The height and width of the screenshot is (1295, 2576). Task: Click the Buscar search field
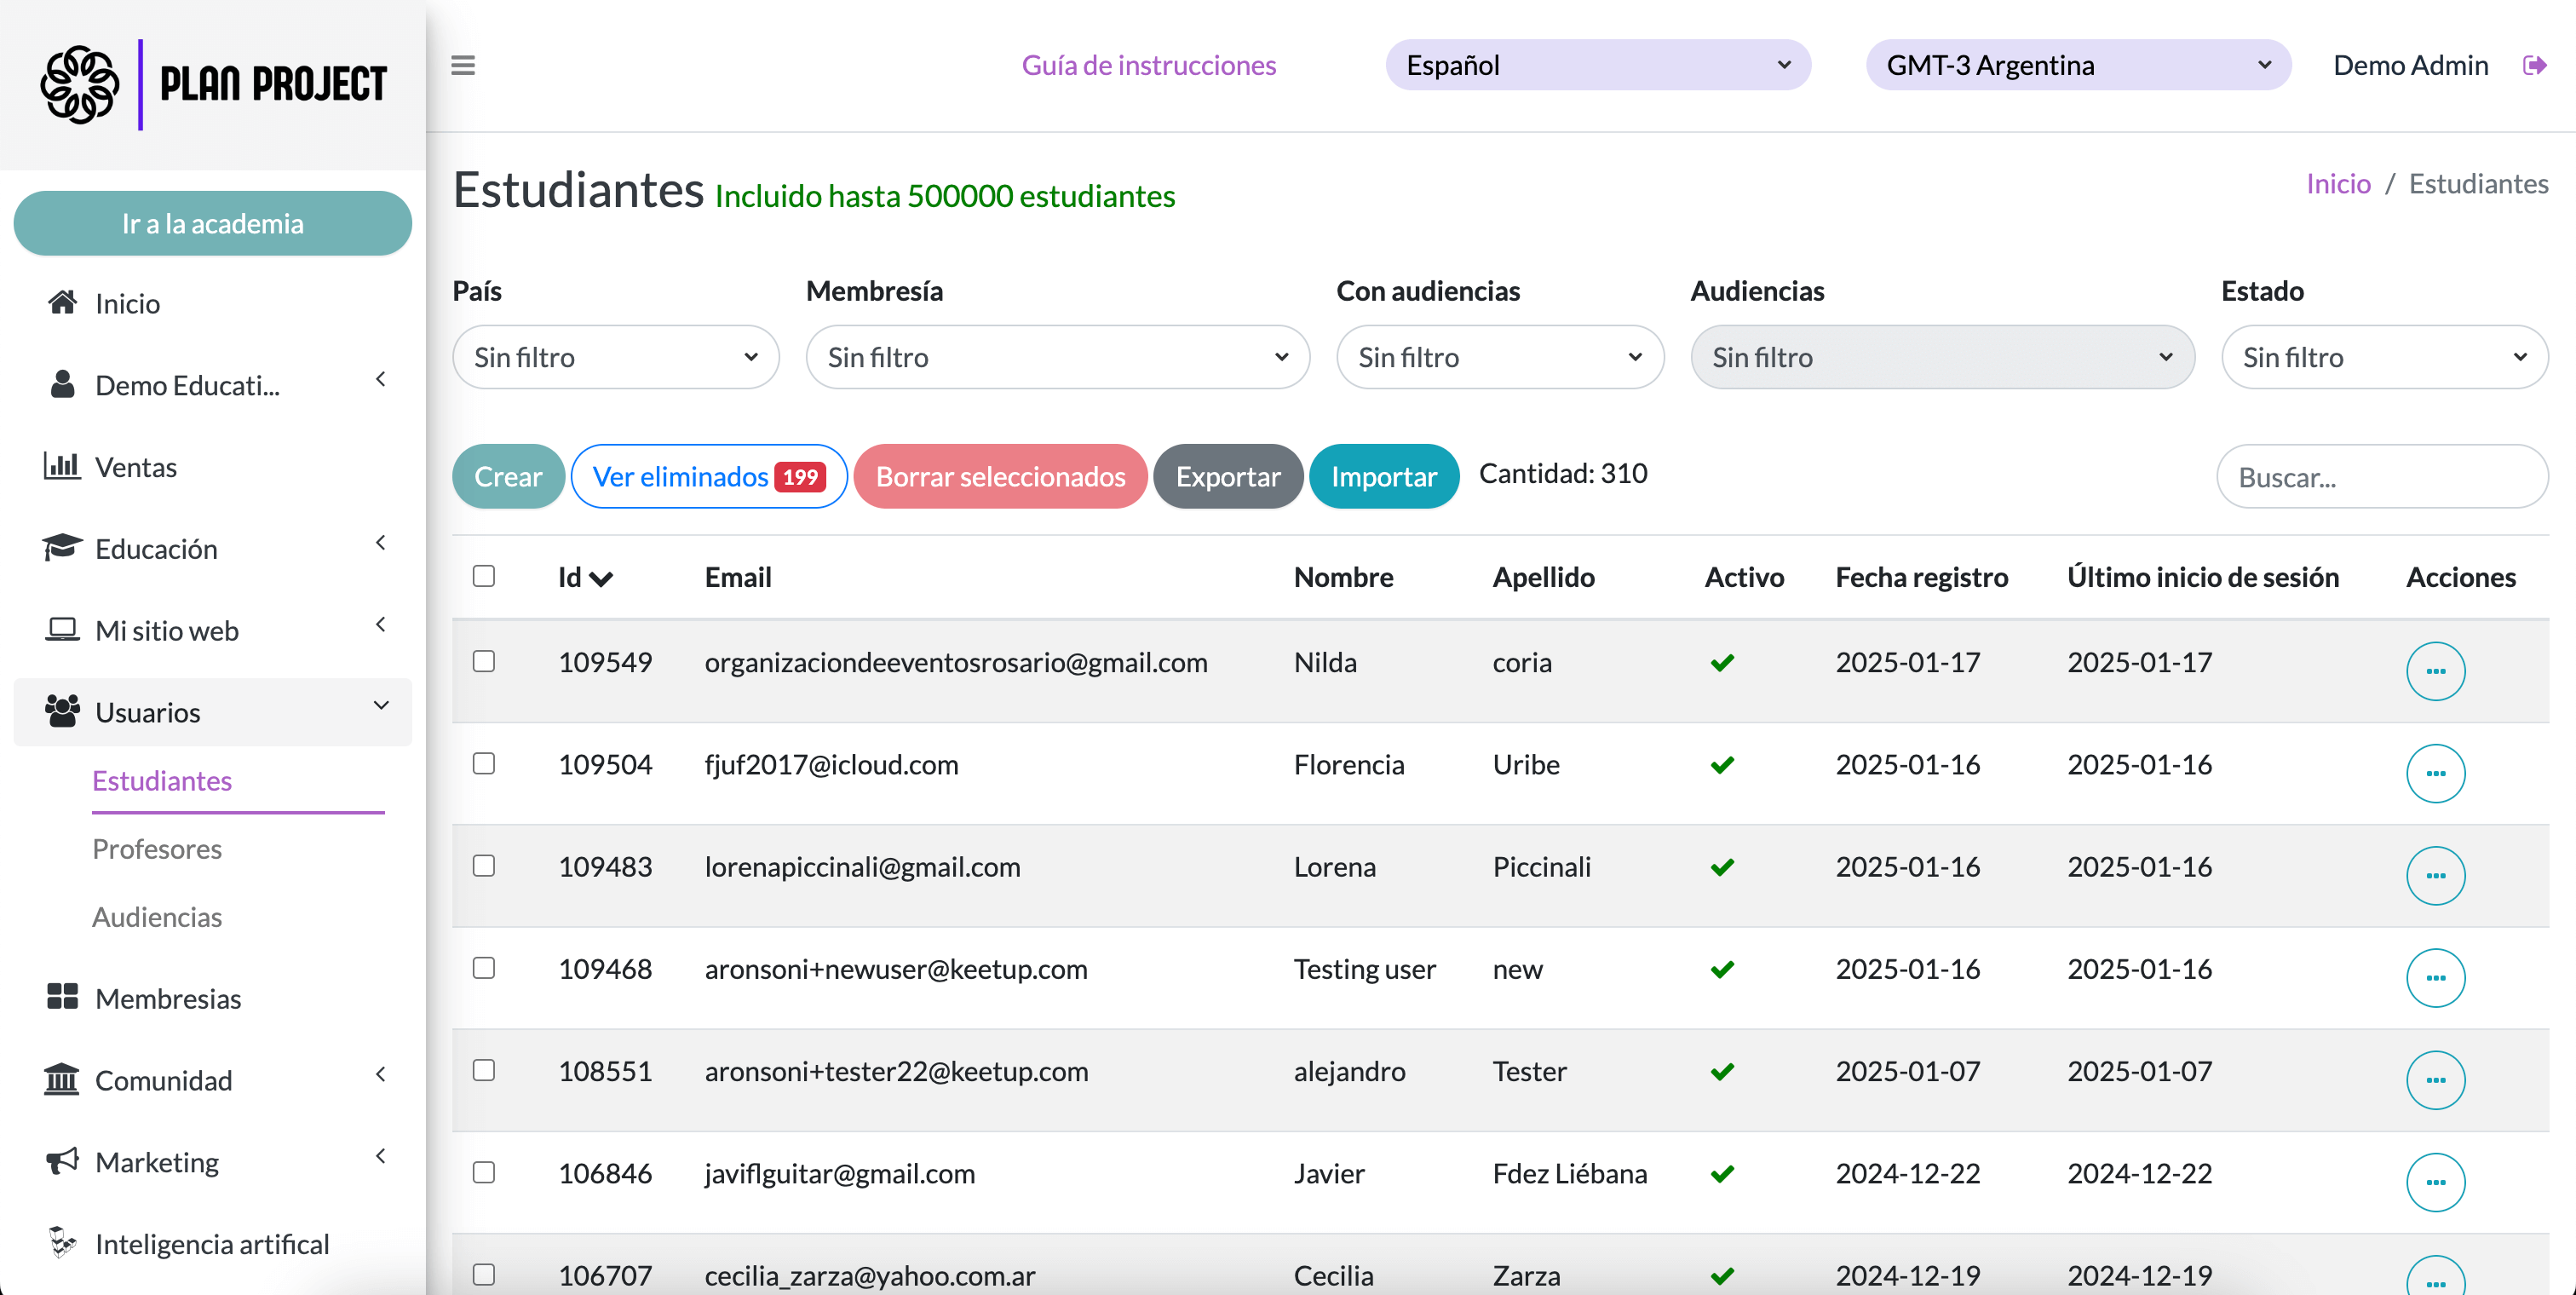coord(2380,477)
